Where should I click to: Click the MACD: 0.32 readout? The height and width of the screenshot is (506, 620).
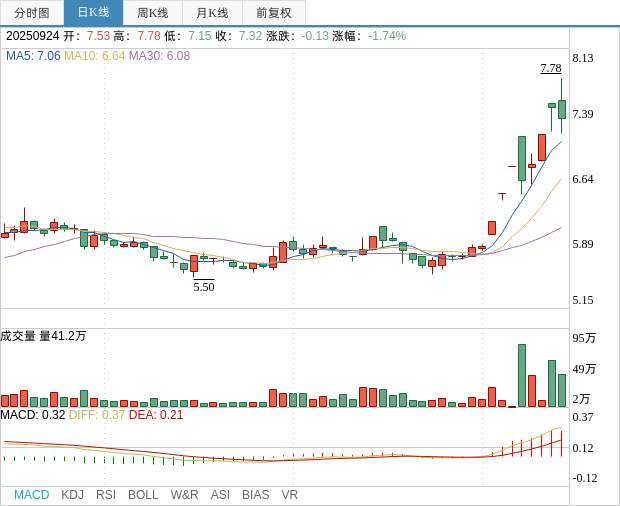click(33, 415)
